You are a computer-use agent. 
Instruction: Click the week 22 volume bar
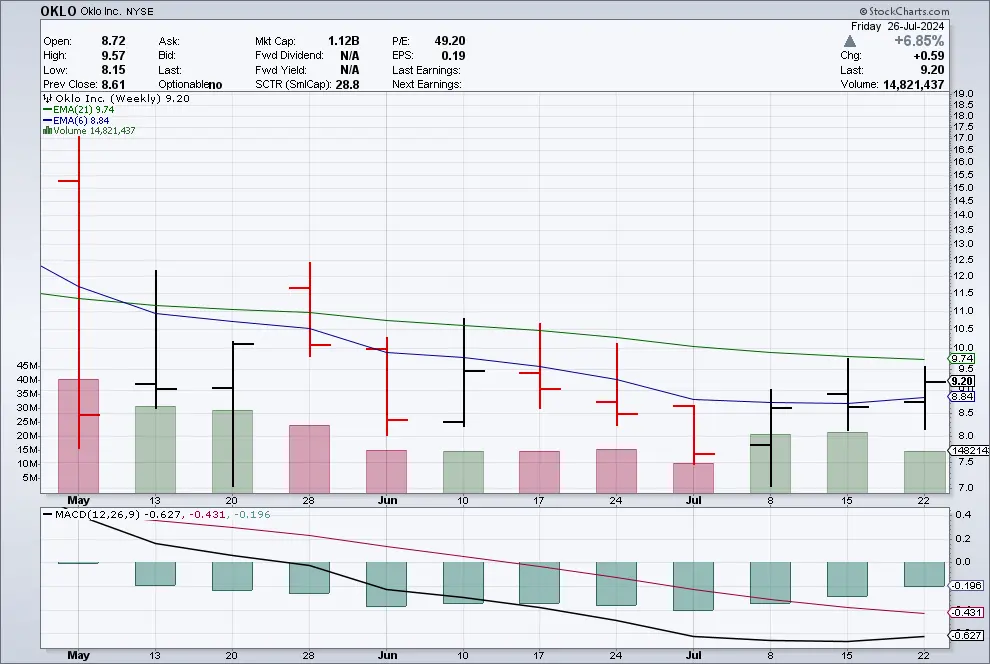click(x=924, y=471)
